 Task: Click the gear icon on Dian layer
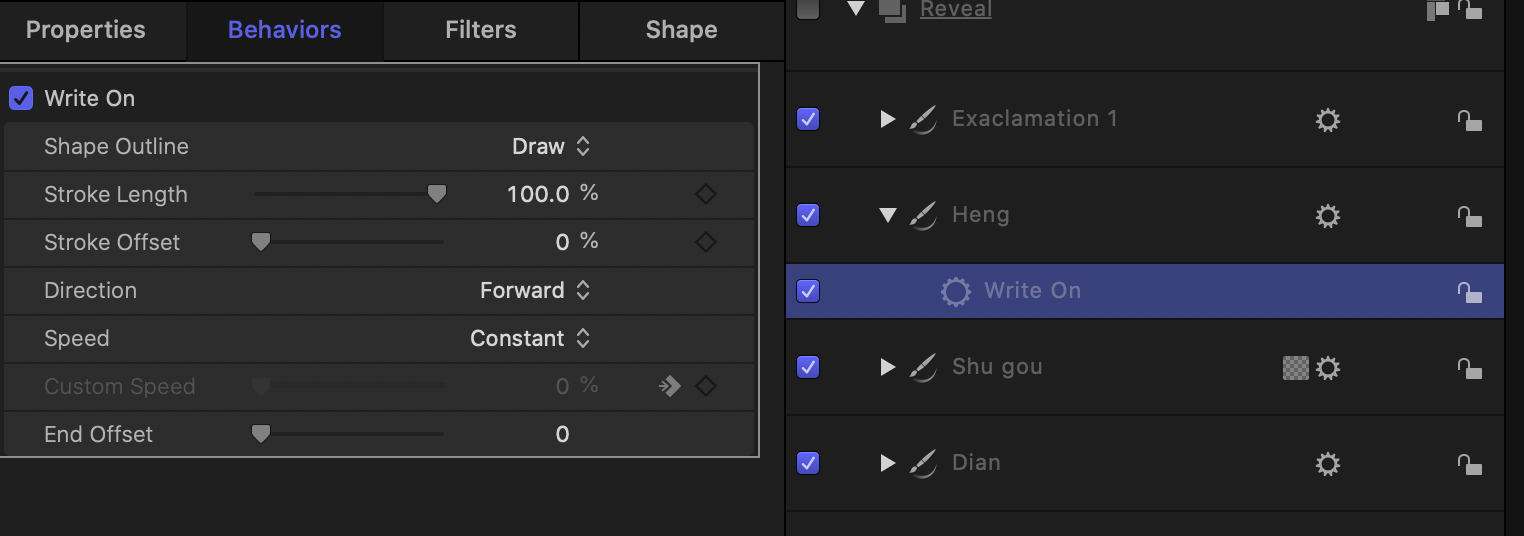[x=1327, y=464]
